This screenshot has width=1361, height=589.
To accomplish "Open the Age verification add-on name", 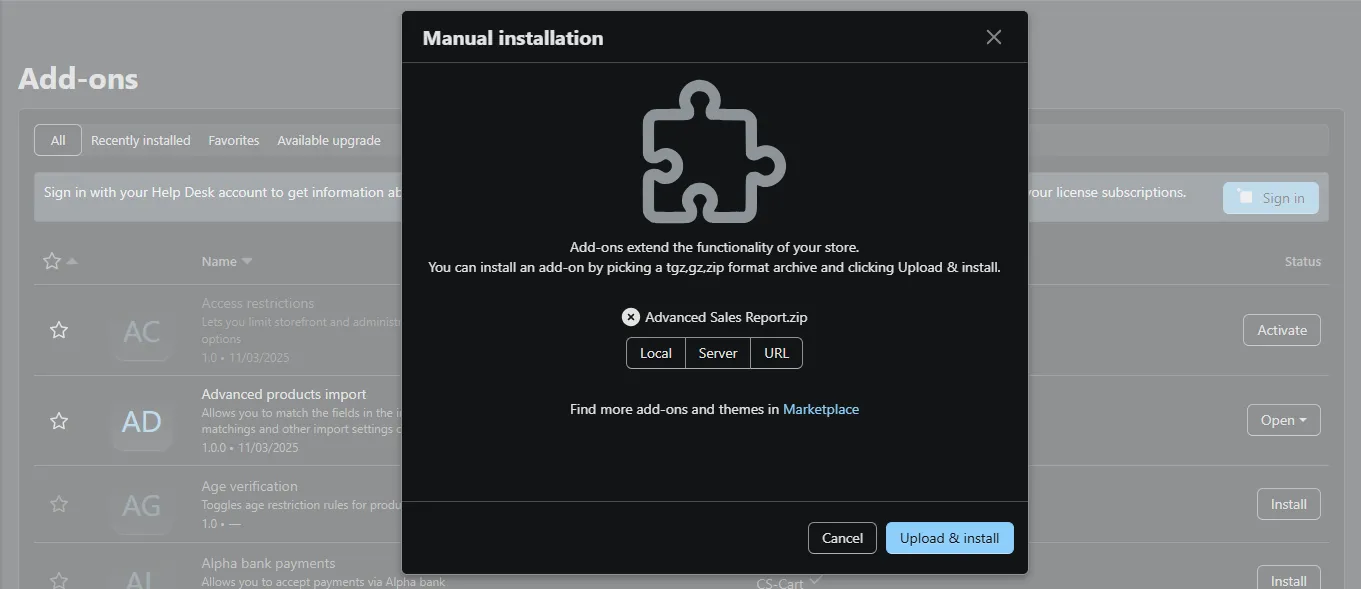I will point(250,486).
